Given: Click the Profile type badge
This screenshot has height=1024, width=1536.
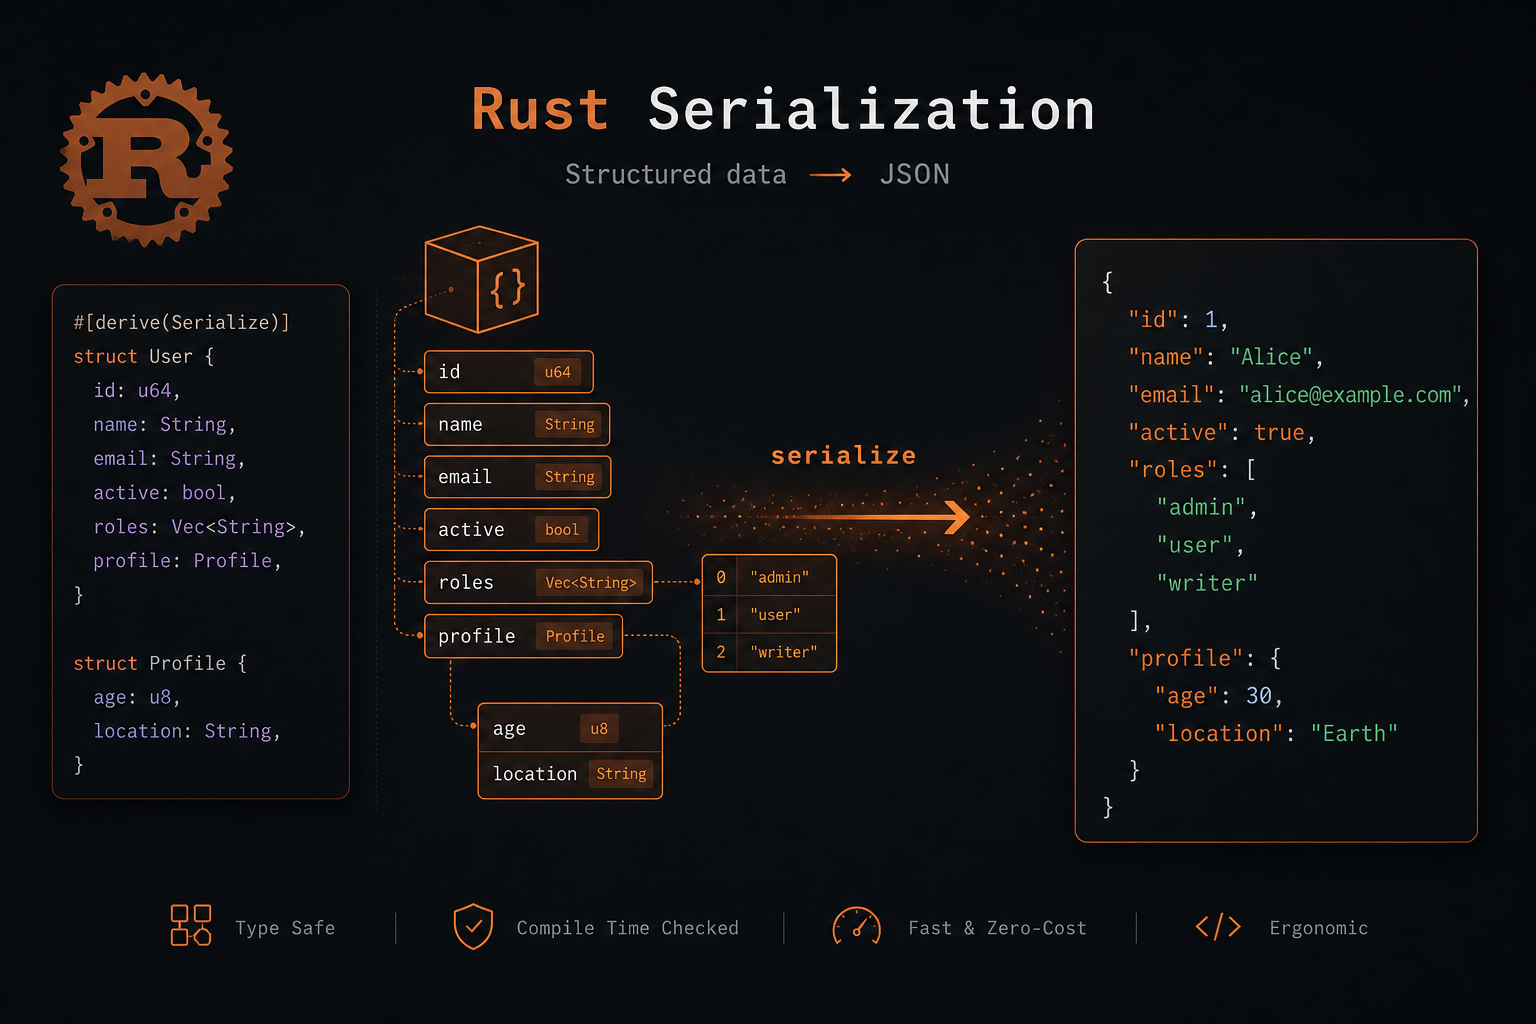Looking at the screenshot, I should 574,636.
